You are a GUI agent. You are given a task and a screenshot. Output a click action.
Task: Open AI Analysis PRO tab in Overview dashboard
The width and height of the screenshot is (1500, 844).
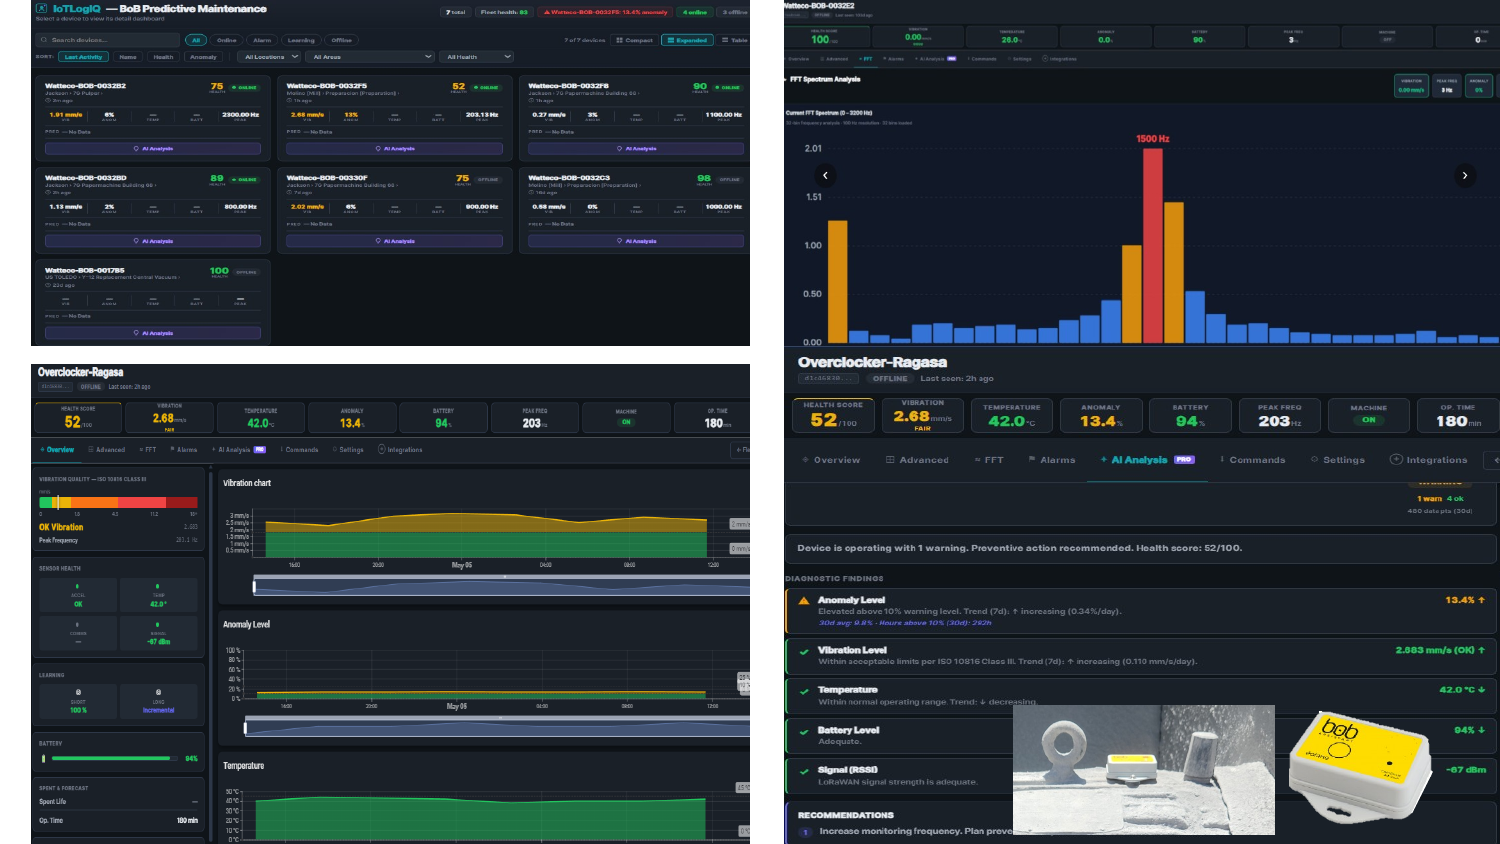(x=238, y=450)
